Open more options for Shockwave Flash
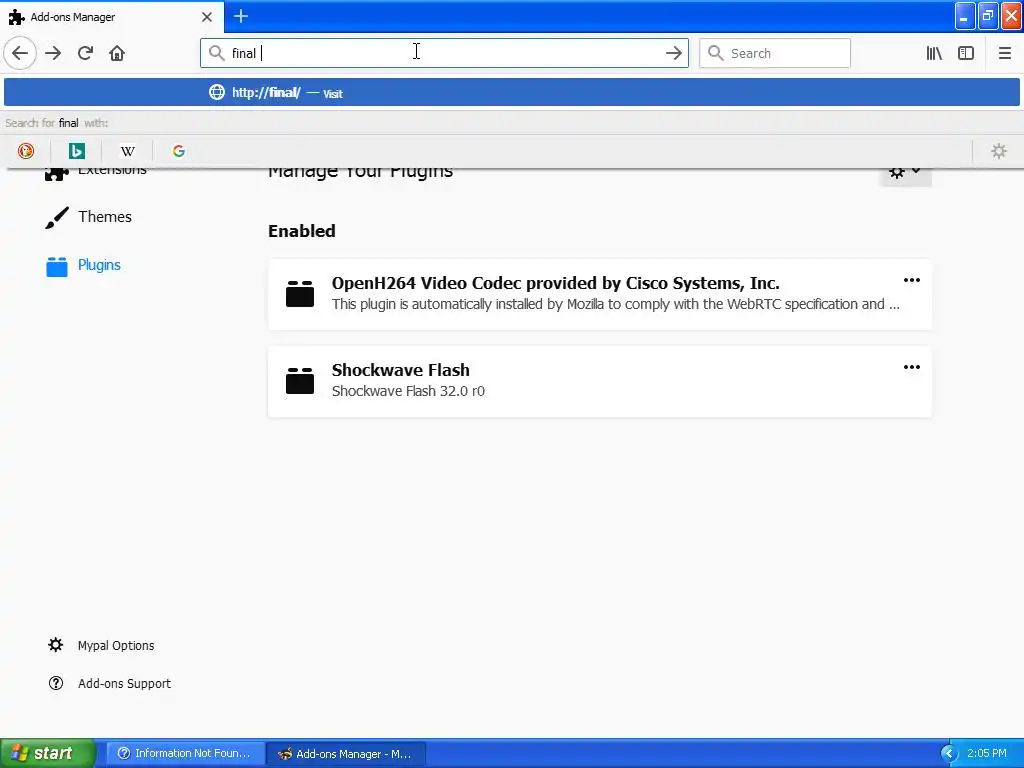The width and height of the screenshot is (1024, 768). pyautogui.click(x=912, y=367)
